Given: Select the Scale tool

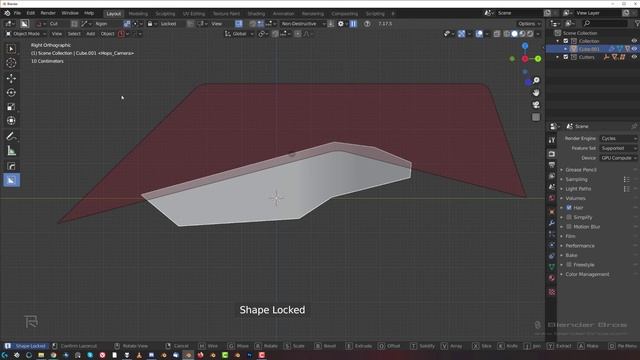Looking at the screenshot, I should [x=11, y=107].
